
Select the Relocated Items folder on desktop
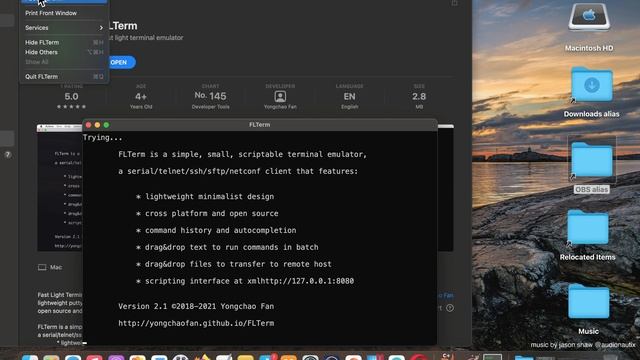click(x=587, y=227)
